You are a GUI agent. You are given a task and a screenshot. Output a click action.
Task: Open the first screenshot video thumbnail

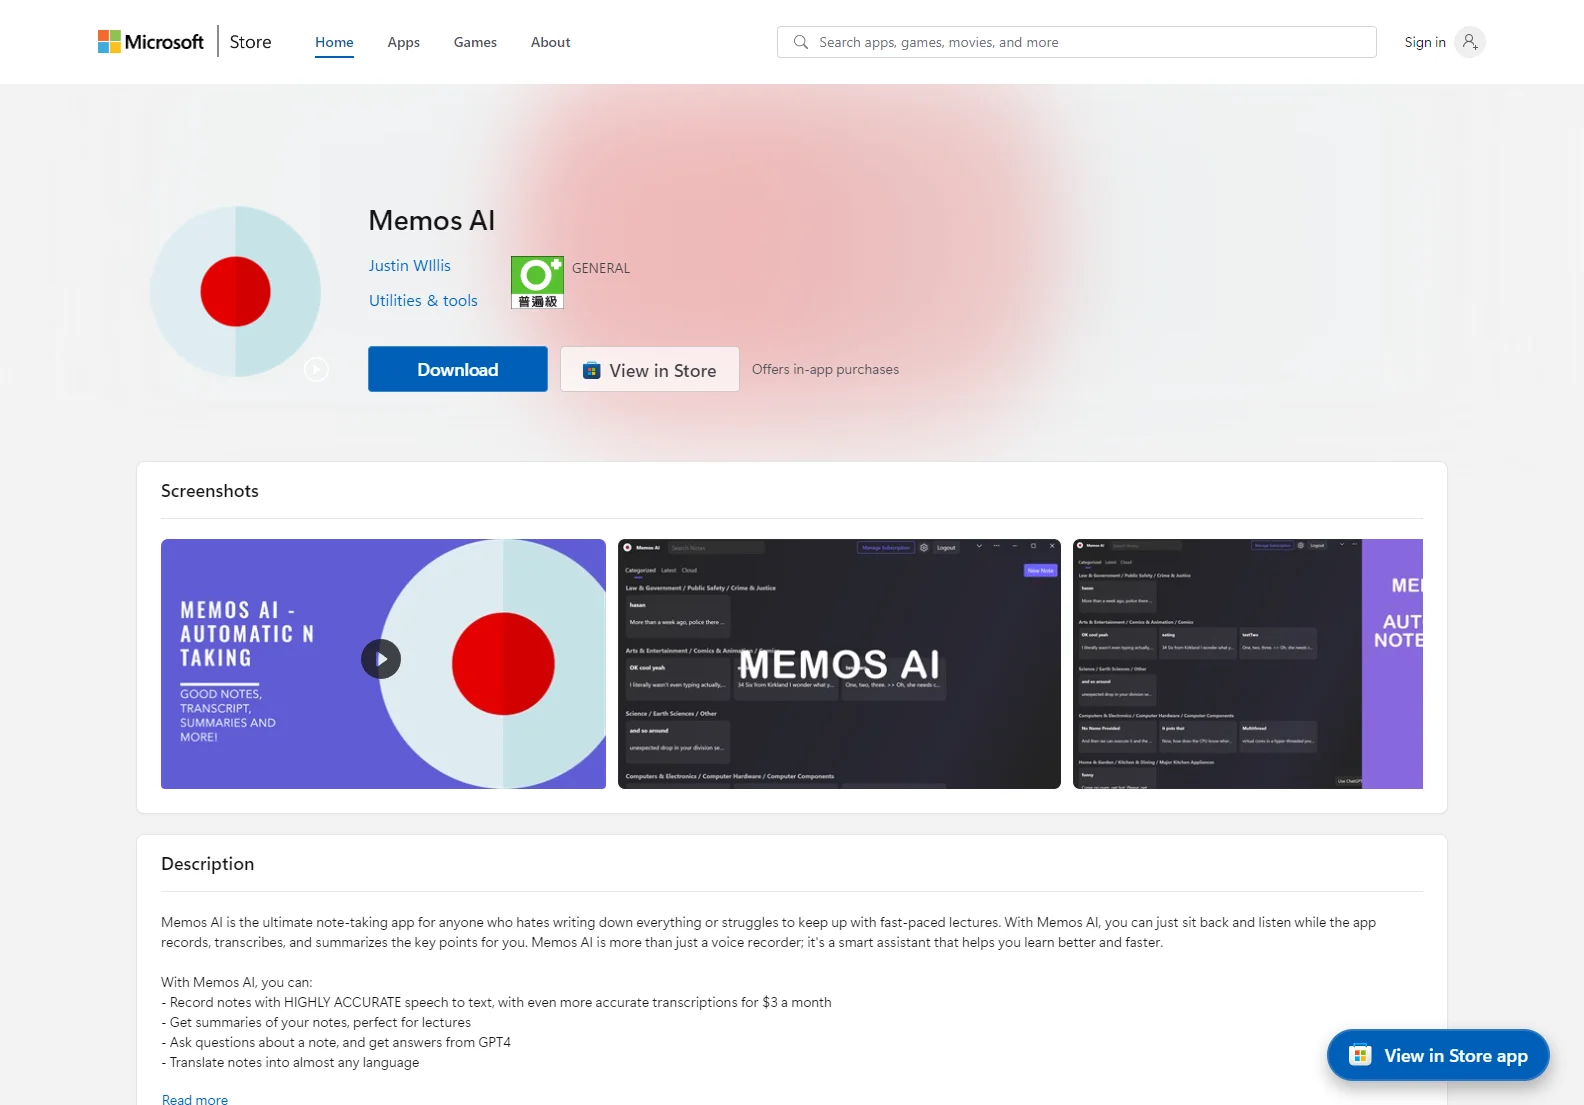click(x=383, y=664)
